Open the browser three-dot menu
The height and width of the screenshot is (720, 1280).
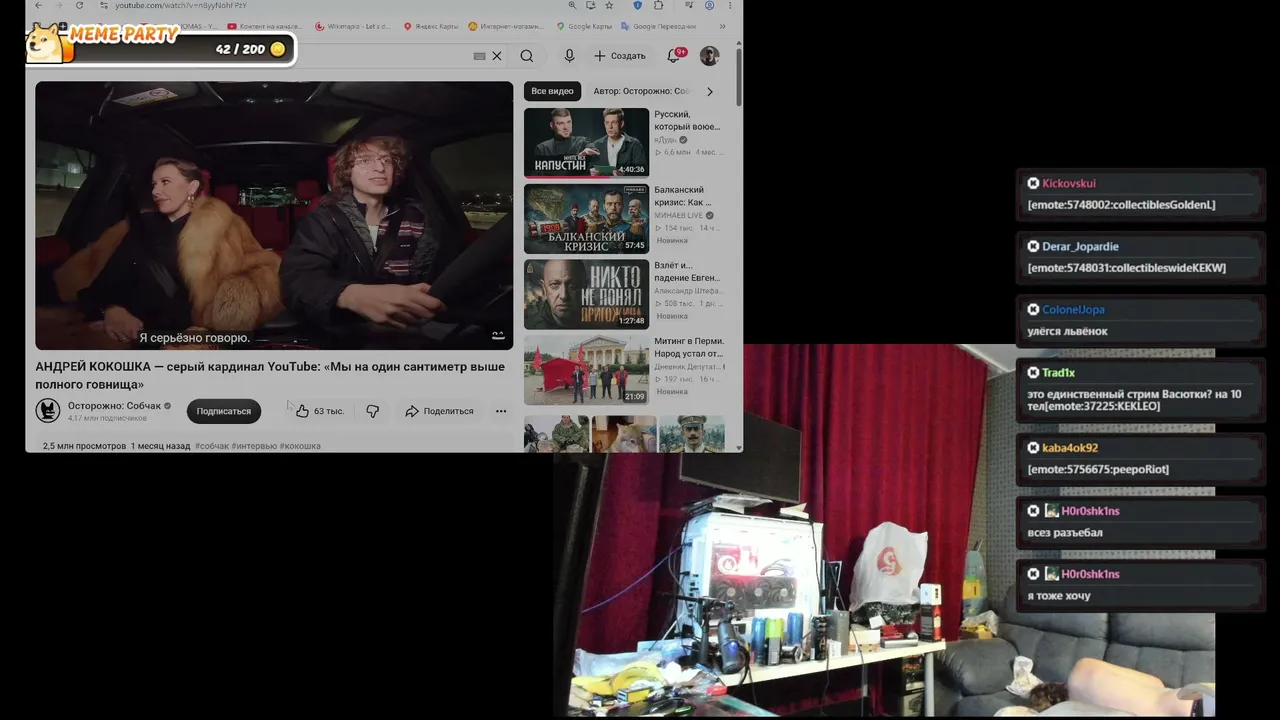(730, 5)
